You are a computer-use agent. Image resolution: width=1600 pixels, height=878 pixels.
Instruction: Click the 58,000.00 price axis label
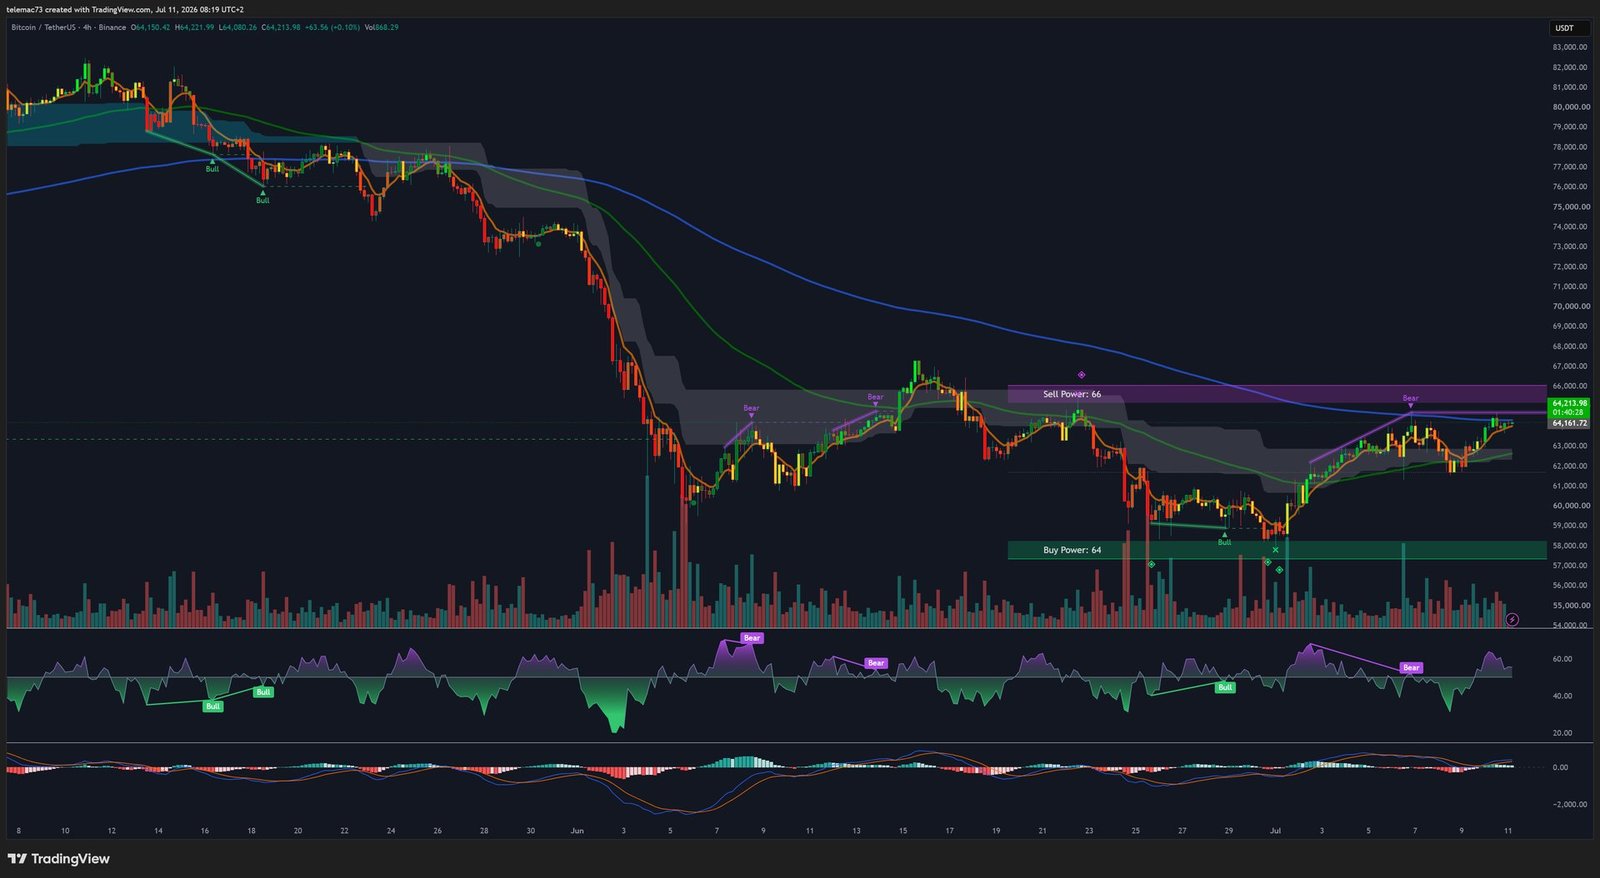[1569, 546]
